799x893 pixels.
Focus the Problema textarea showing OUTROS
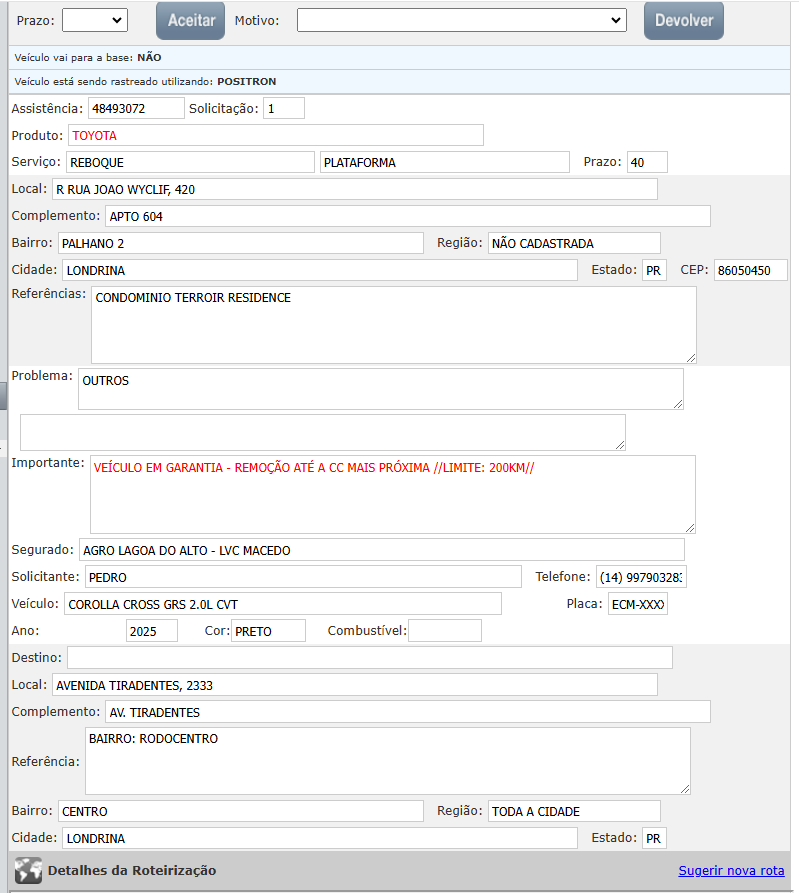coord(380,388)
